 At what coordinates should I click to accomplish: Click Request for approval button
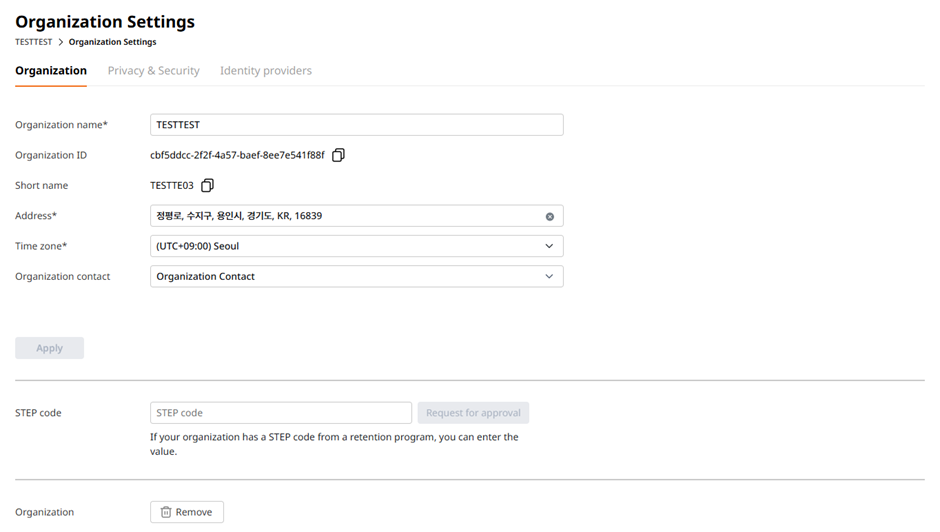[x=473, y=413]
